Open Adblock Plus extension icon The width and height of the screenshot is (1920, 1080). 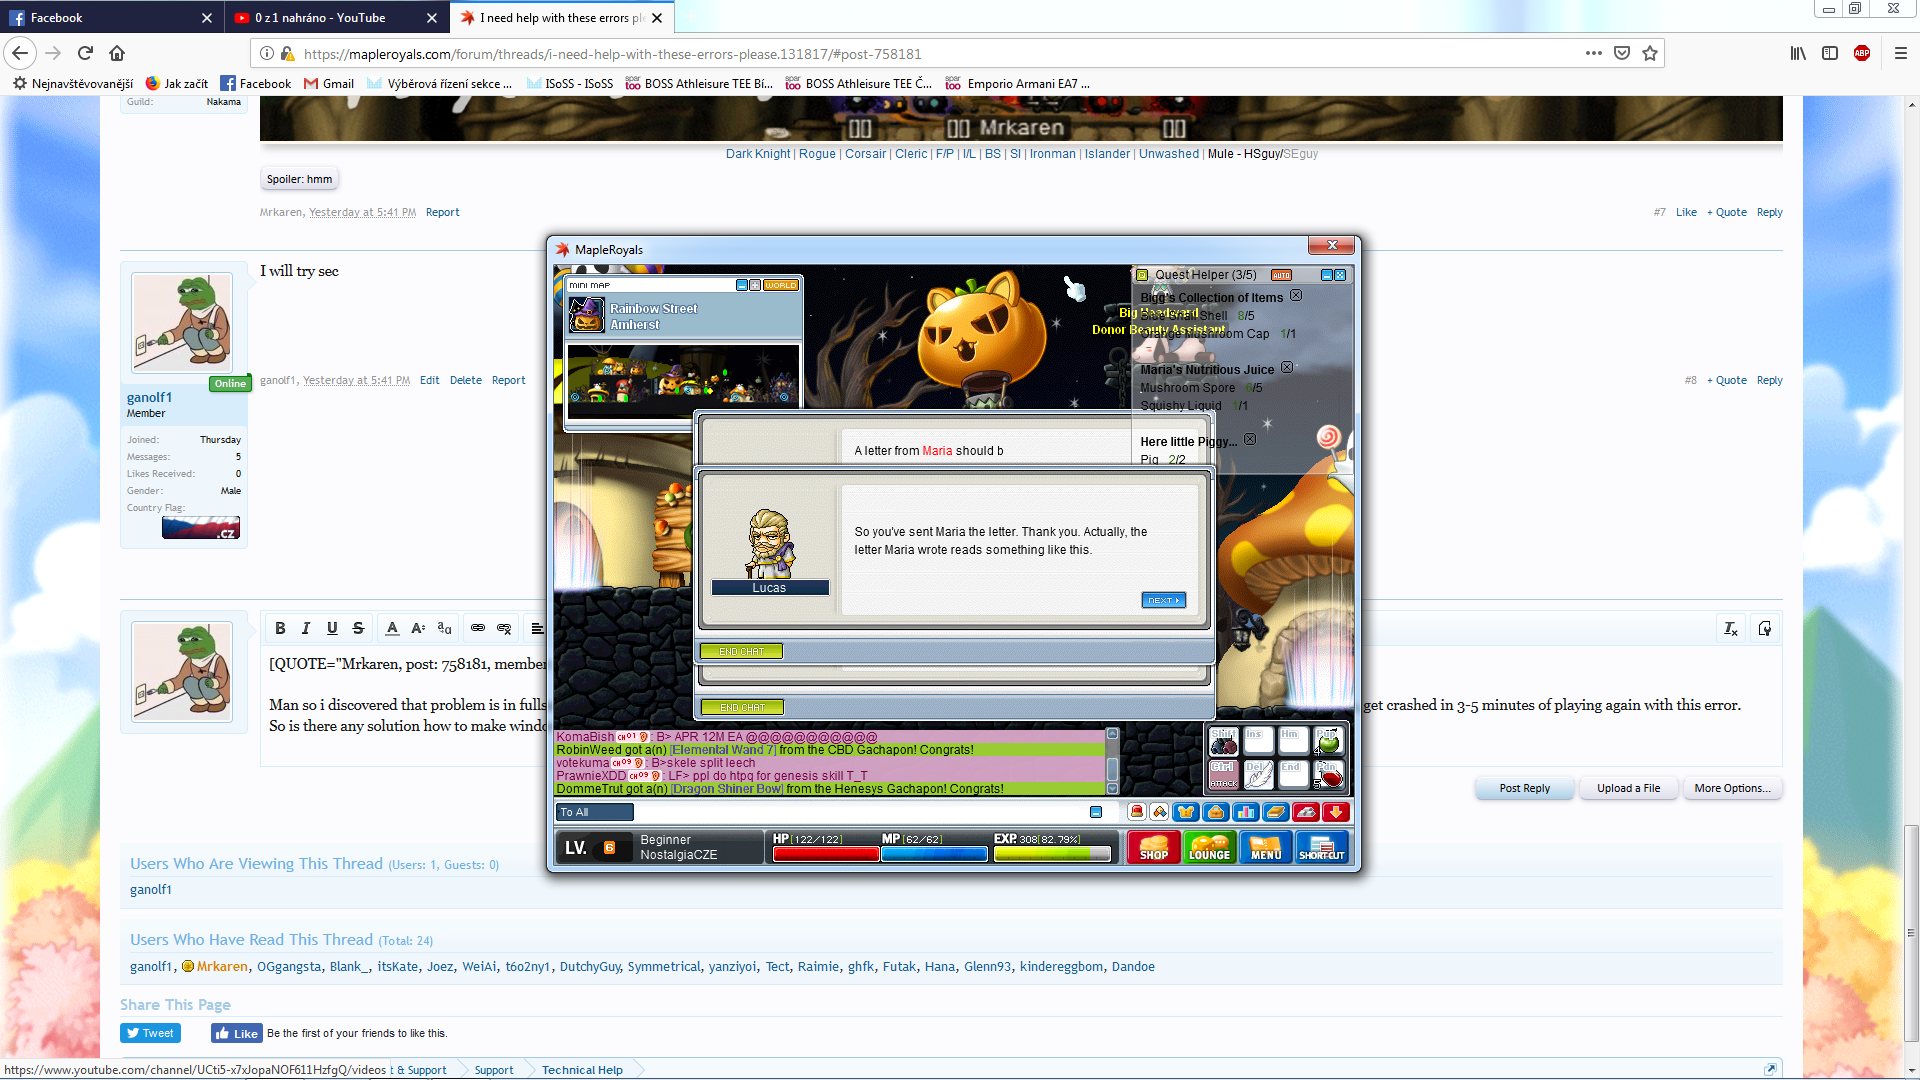[1862, 53]
